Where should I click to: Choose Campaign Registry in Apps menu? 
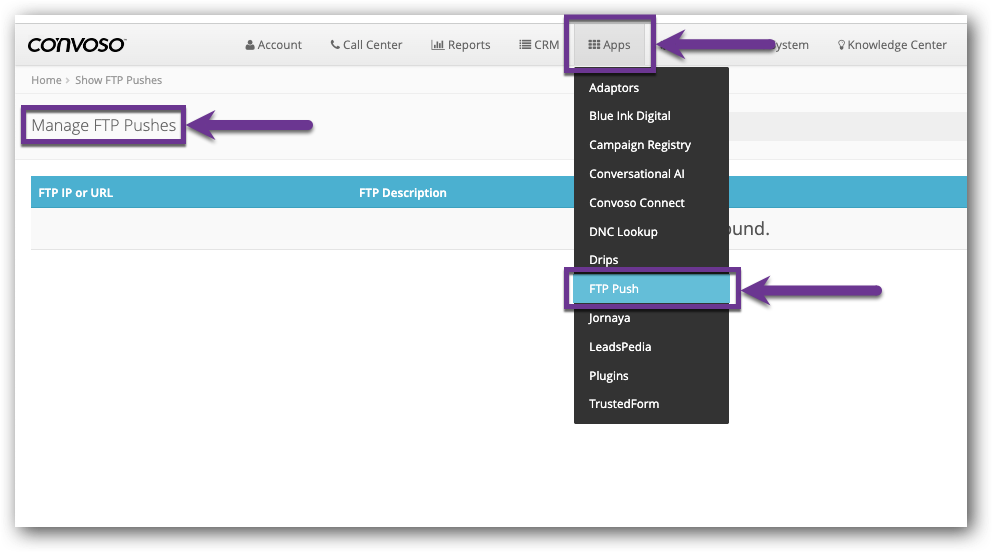(x=651, y=145)
